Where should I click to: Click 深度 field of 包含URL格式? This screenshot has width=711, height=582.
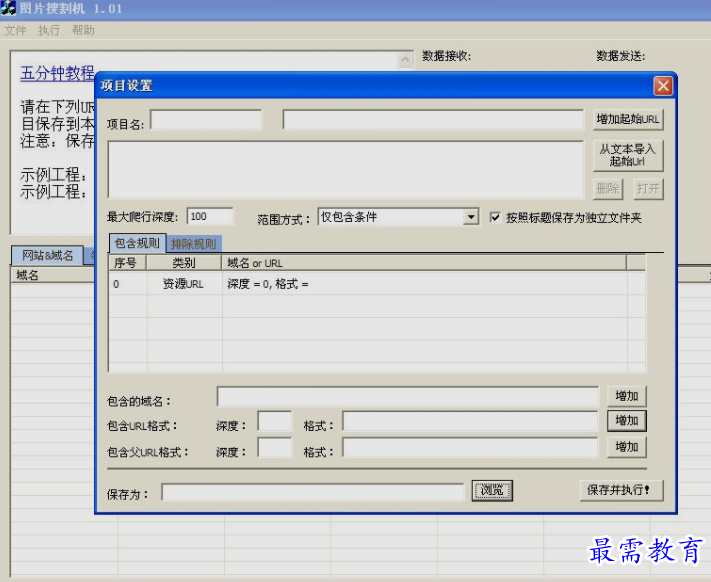click(x=275, y=421)
